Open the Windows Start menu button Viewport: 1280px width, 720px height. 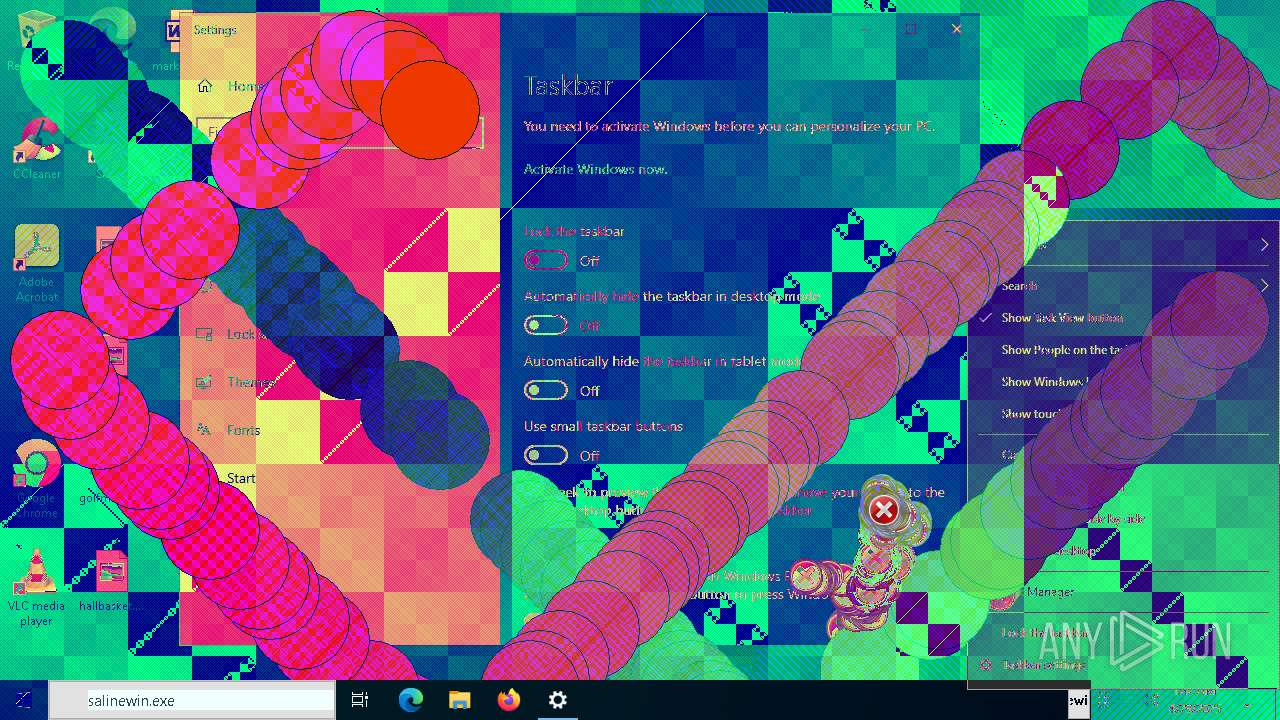pos(24,700)
